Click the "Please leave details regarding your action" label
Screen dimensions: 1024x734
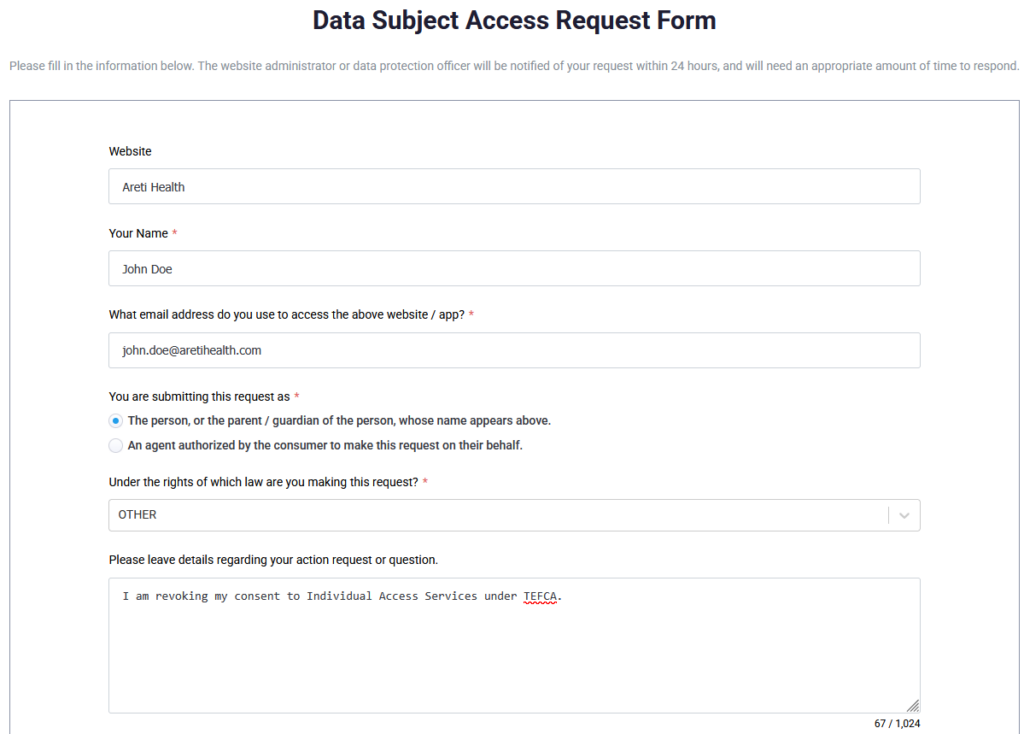click(273, 560)
